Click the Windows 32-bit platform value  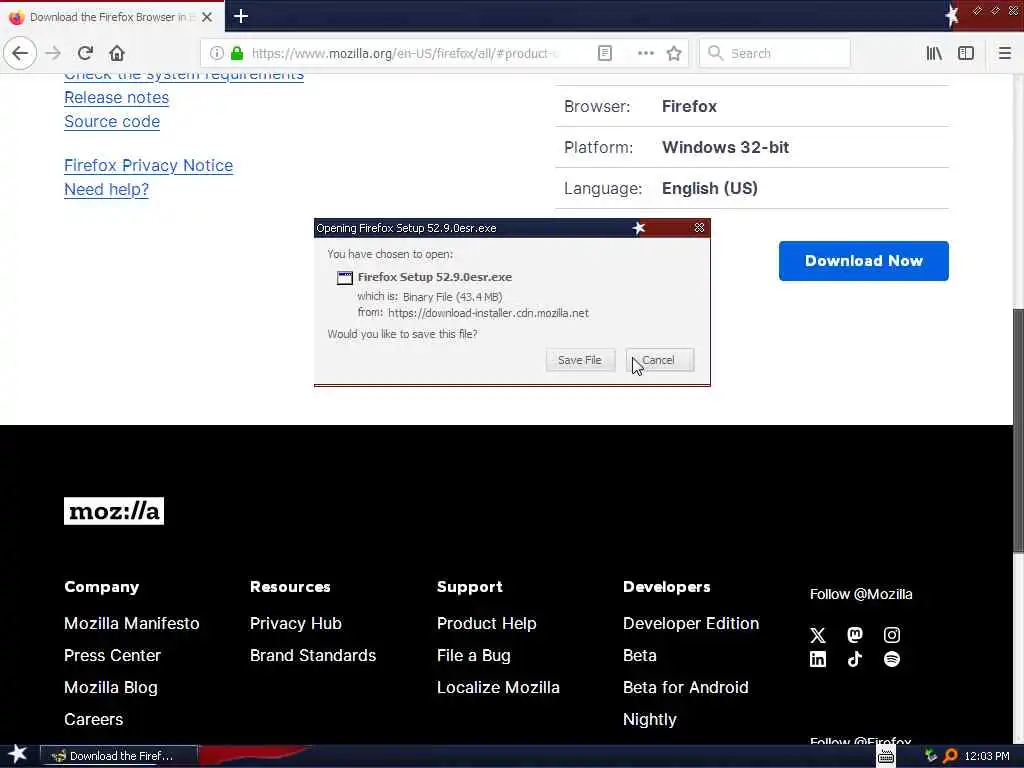coord(725,147)
